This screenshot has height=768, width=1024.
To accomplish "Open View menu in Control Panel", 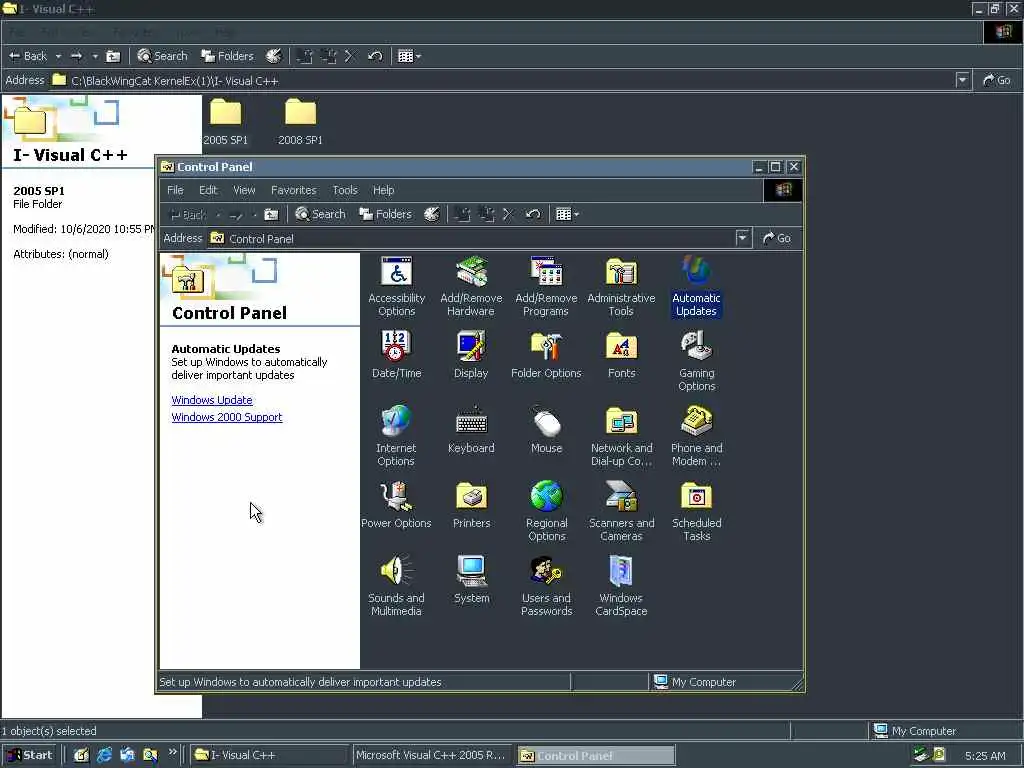I will point(244,190).
